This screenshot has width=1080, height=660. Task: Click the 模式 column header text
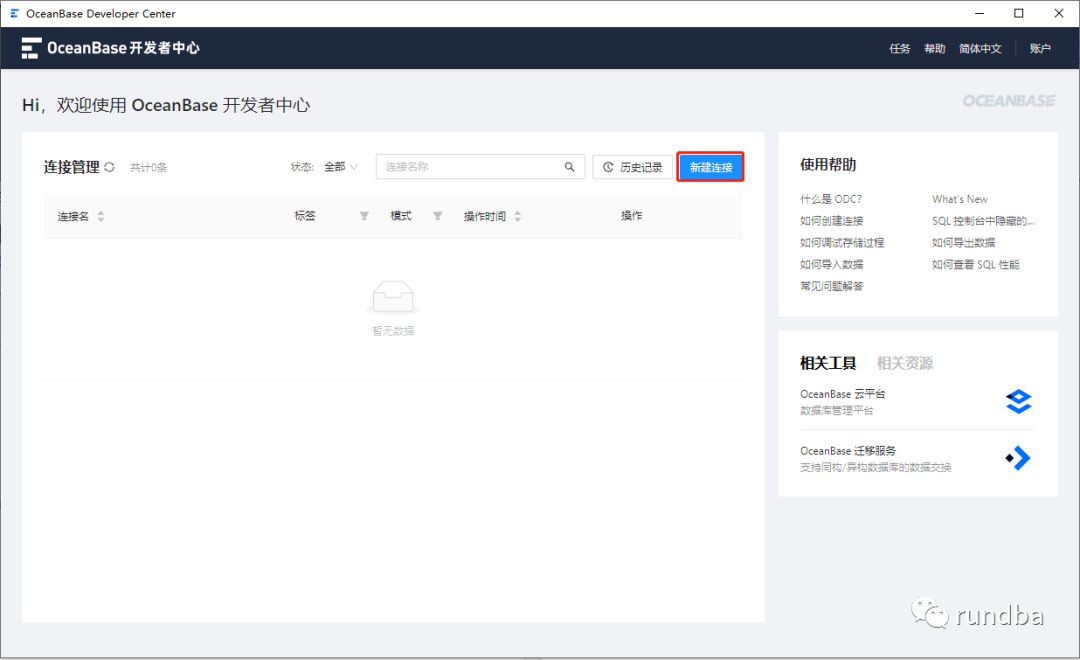(x=401, y=216)
